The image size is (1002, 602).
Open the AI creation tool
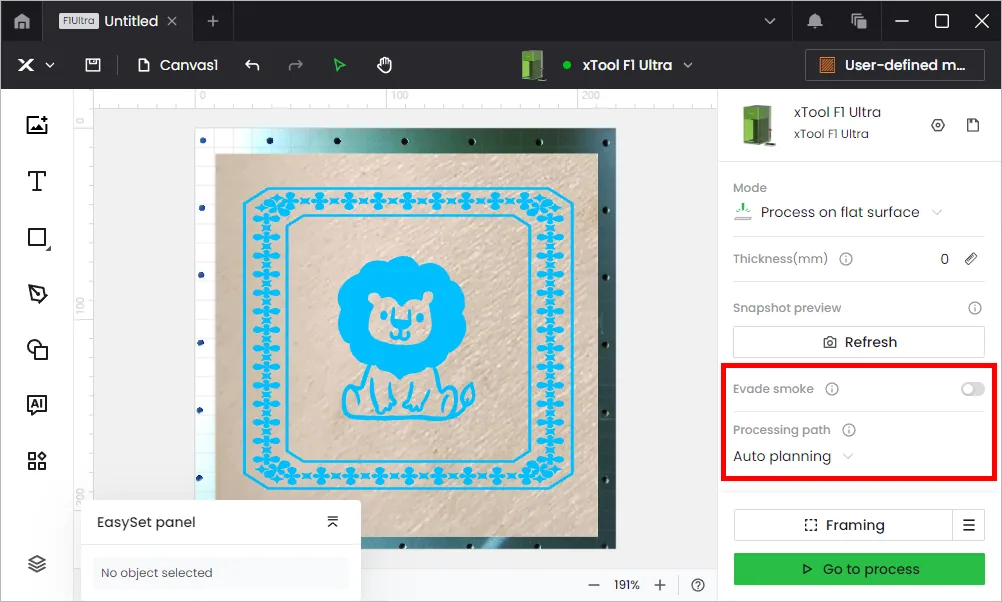click(x=37, y=405)
